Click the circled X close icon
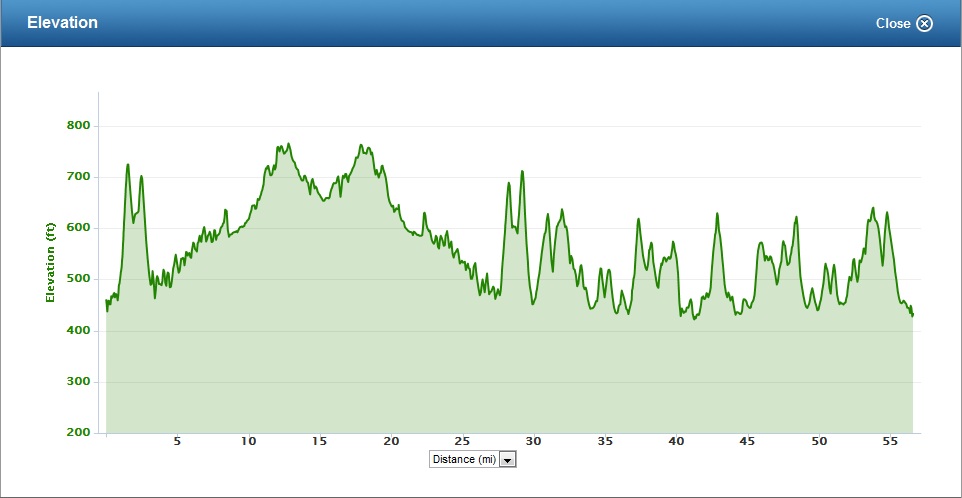The image size is (962, 498). (924, 23)
